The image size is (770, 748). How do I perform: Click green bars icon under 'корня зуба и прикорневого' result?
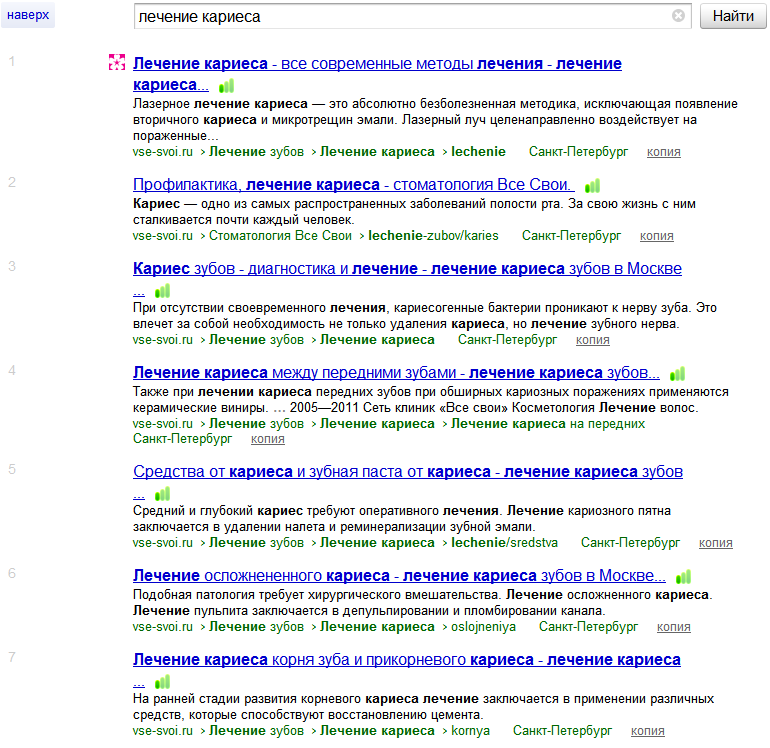coord(163,682)
